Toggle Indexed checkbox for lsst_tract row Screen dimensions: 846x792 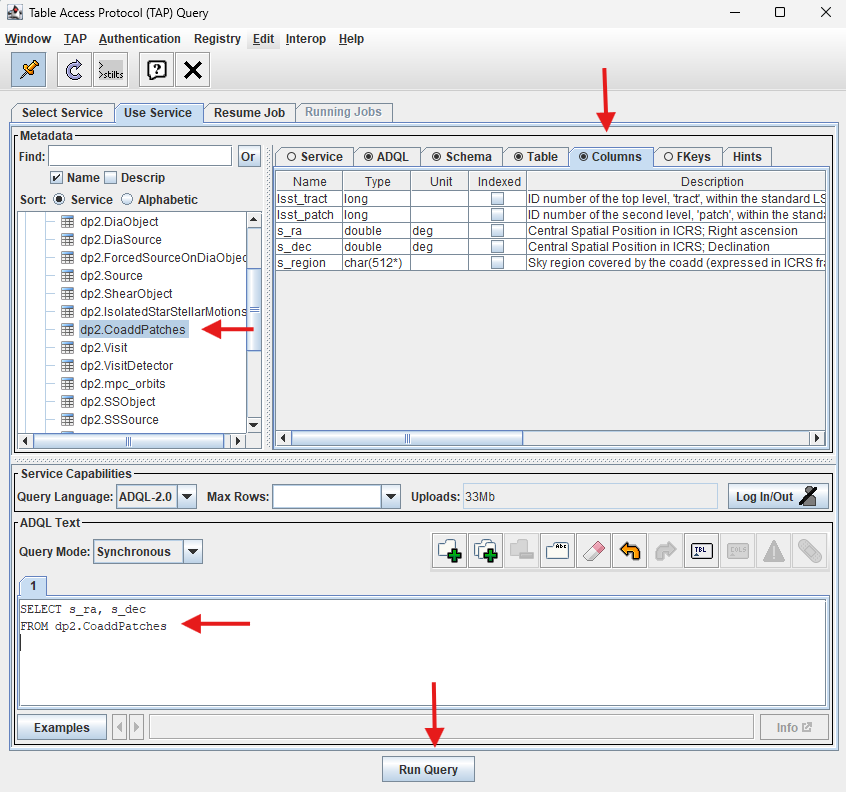click(x=497, y=199)
